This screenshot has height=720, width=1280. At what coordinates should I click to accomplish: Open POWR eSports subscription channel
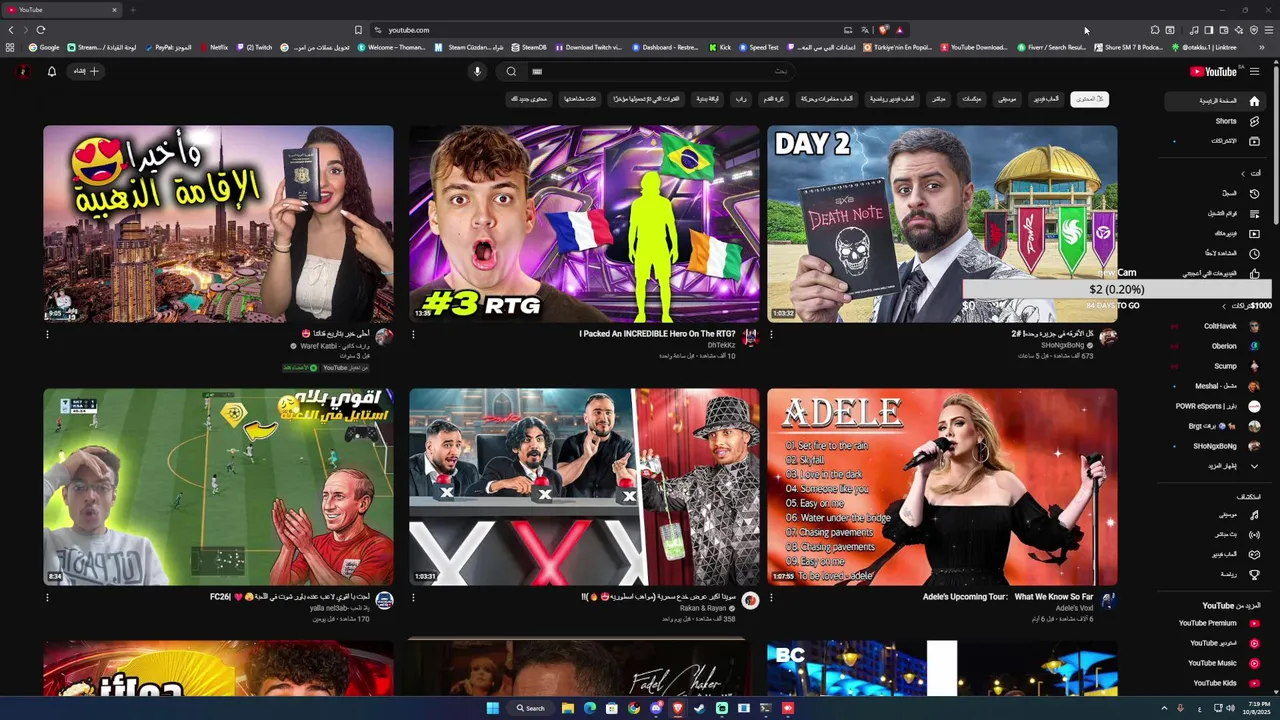(x=1215, y=406)
